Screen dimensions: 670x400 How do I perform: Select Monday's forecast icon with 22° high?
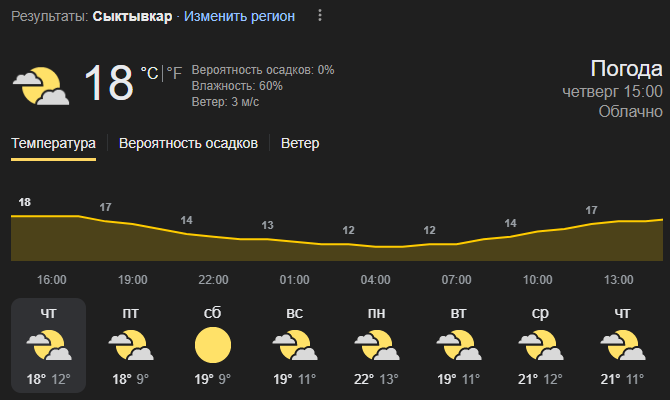coord(376,345)
